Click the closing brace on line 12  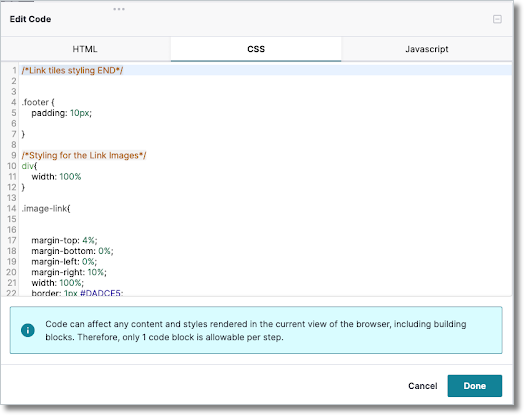[23, 187]
